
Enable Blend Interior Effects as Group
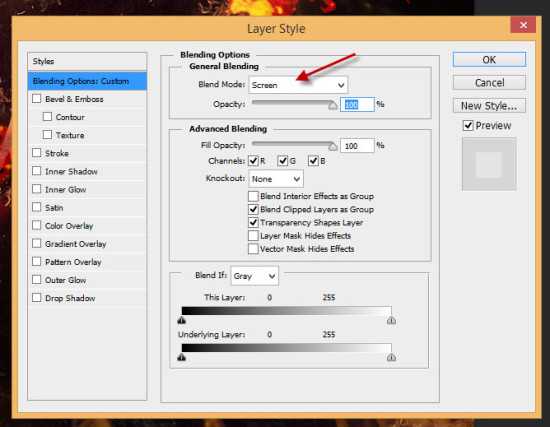click(253, 196)
